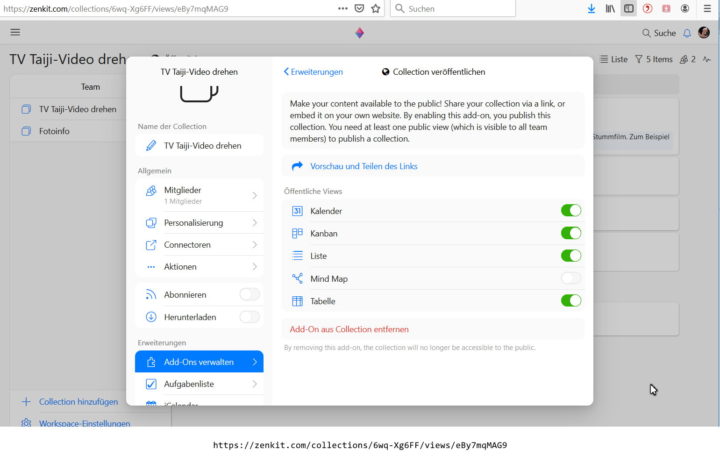Open the user profile avatar
The height and width of the screenshot is (464, 720).
[703, 33]
